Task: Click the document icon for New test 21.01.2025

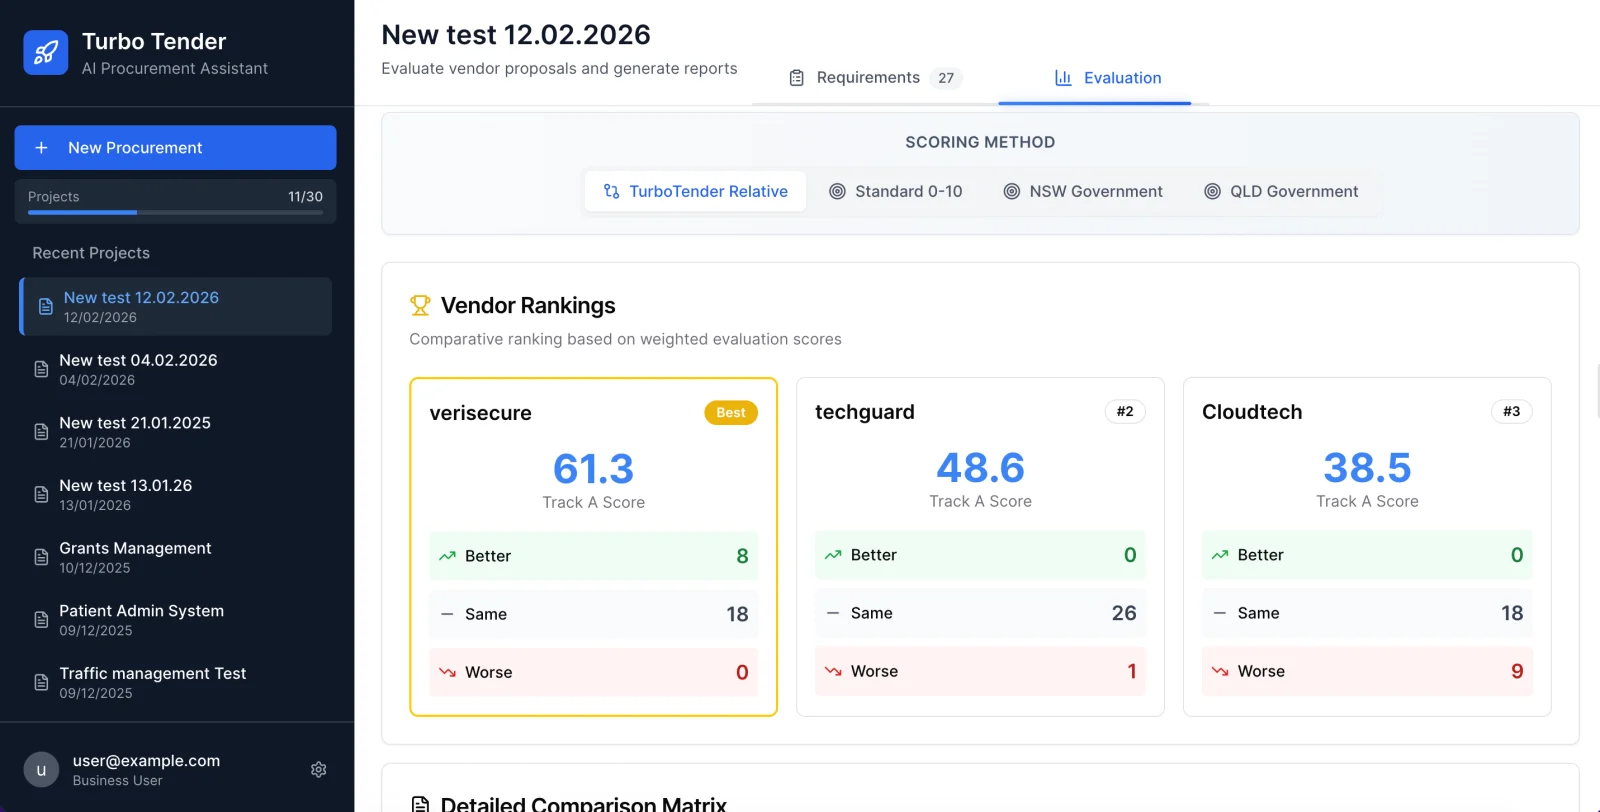Action: click(41, 432)
